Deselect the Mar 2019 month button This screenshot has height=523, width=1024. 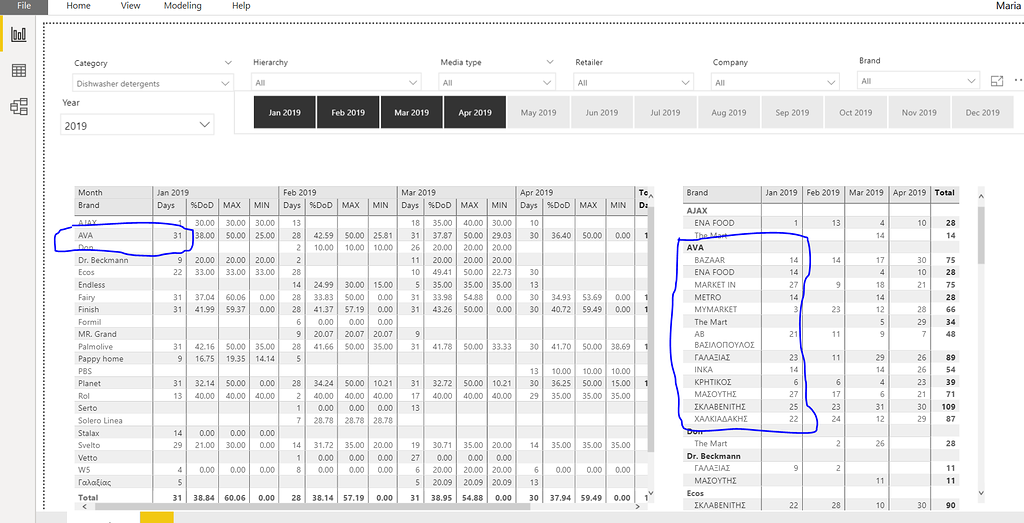tap(411, 112)
